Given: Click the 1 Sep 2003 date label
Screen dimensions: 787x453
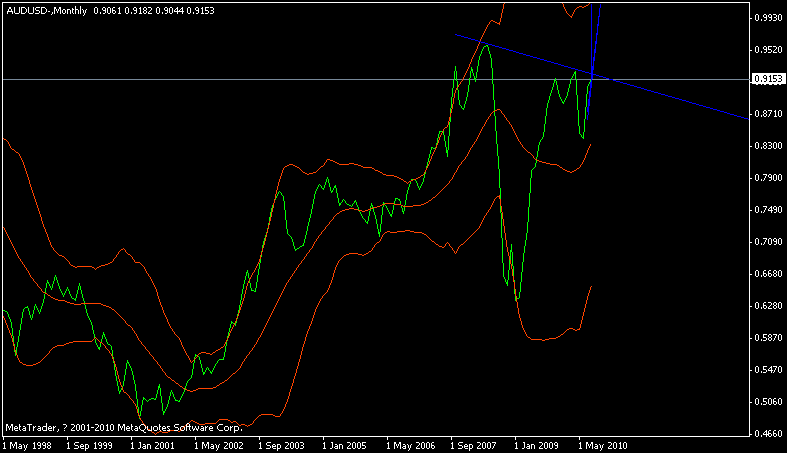Looking at the screenshot, I should [x=281, y=445].
